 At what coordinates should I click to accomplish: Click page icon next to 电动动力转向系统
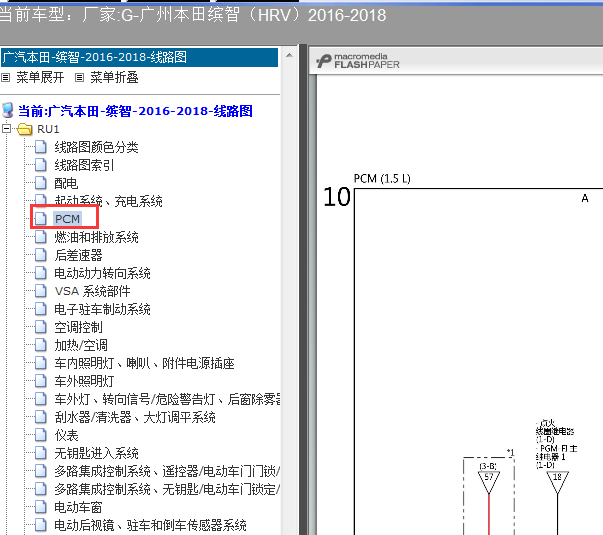point(41,273)
